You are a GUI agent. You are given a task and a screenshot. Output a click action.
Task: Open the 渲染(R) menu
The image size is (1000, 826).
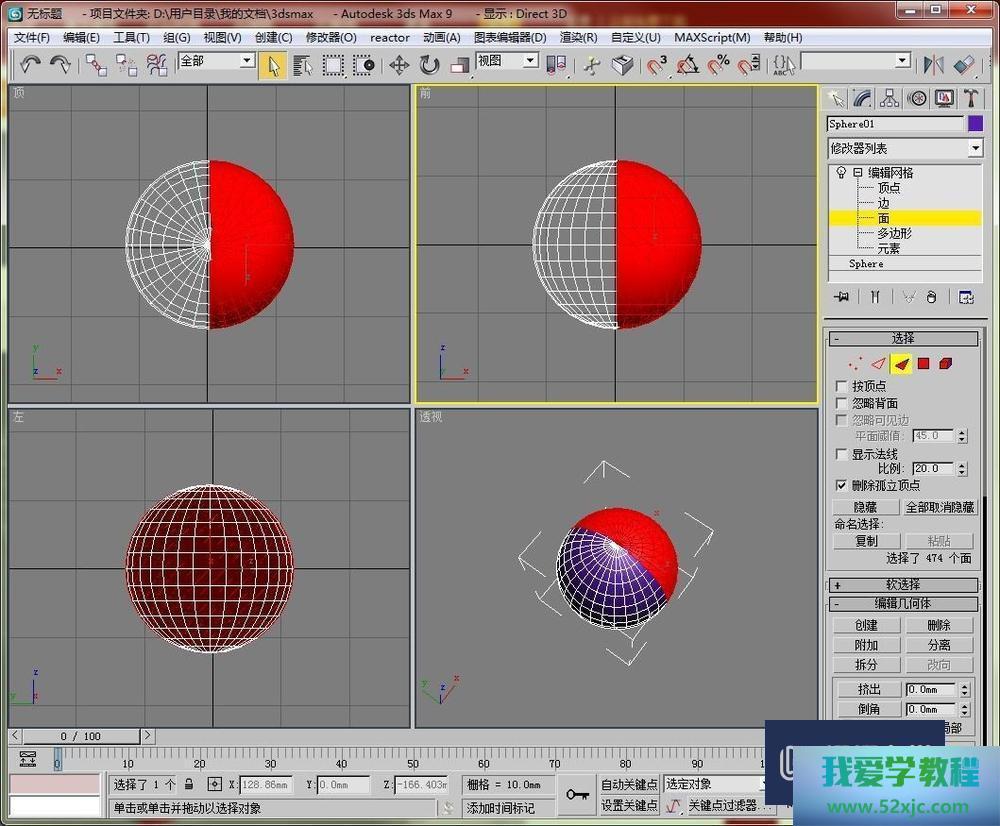(x=578, y=37)
